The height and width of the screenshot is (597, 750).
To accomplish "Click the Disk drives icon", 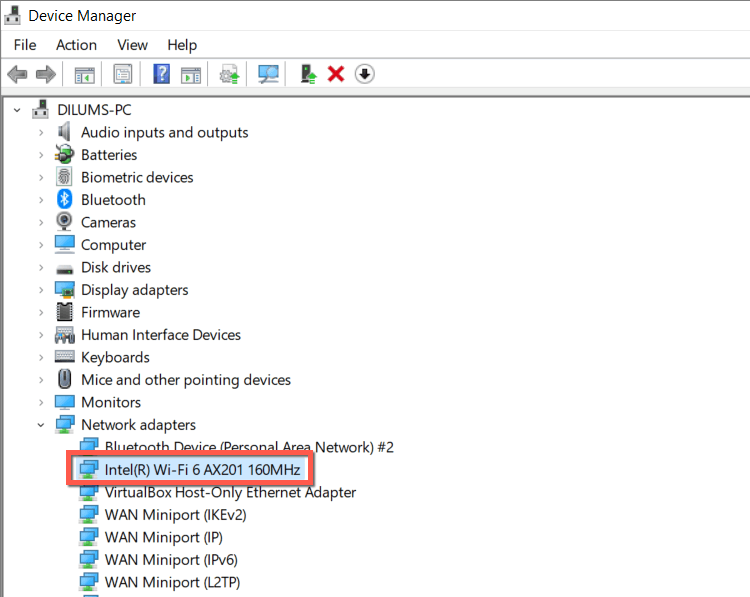I will pos(64,269).
